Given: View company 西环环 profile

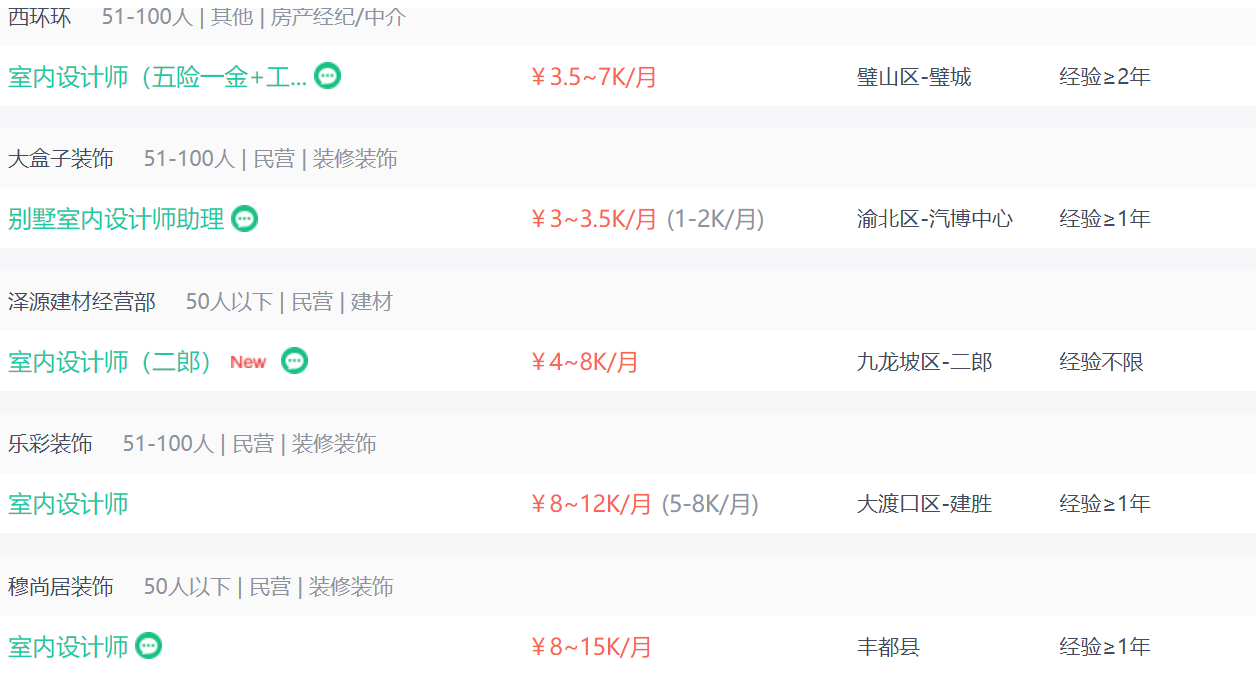Looking at the screenshot, I should tap(40, 17).
